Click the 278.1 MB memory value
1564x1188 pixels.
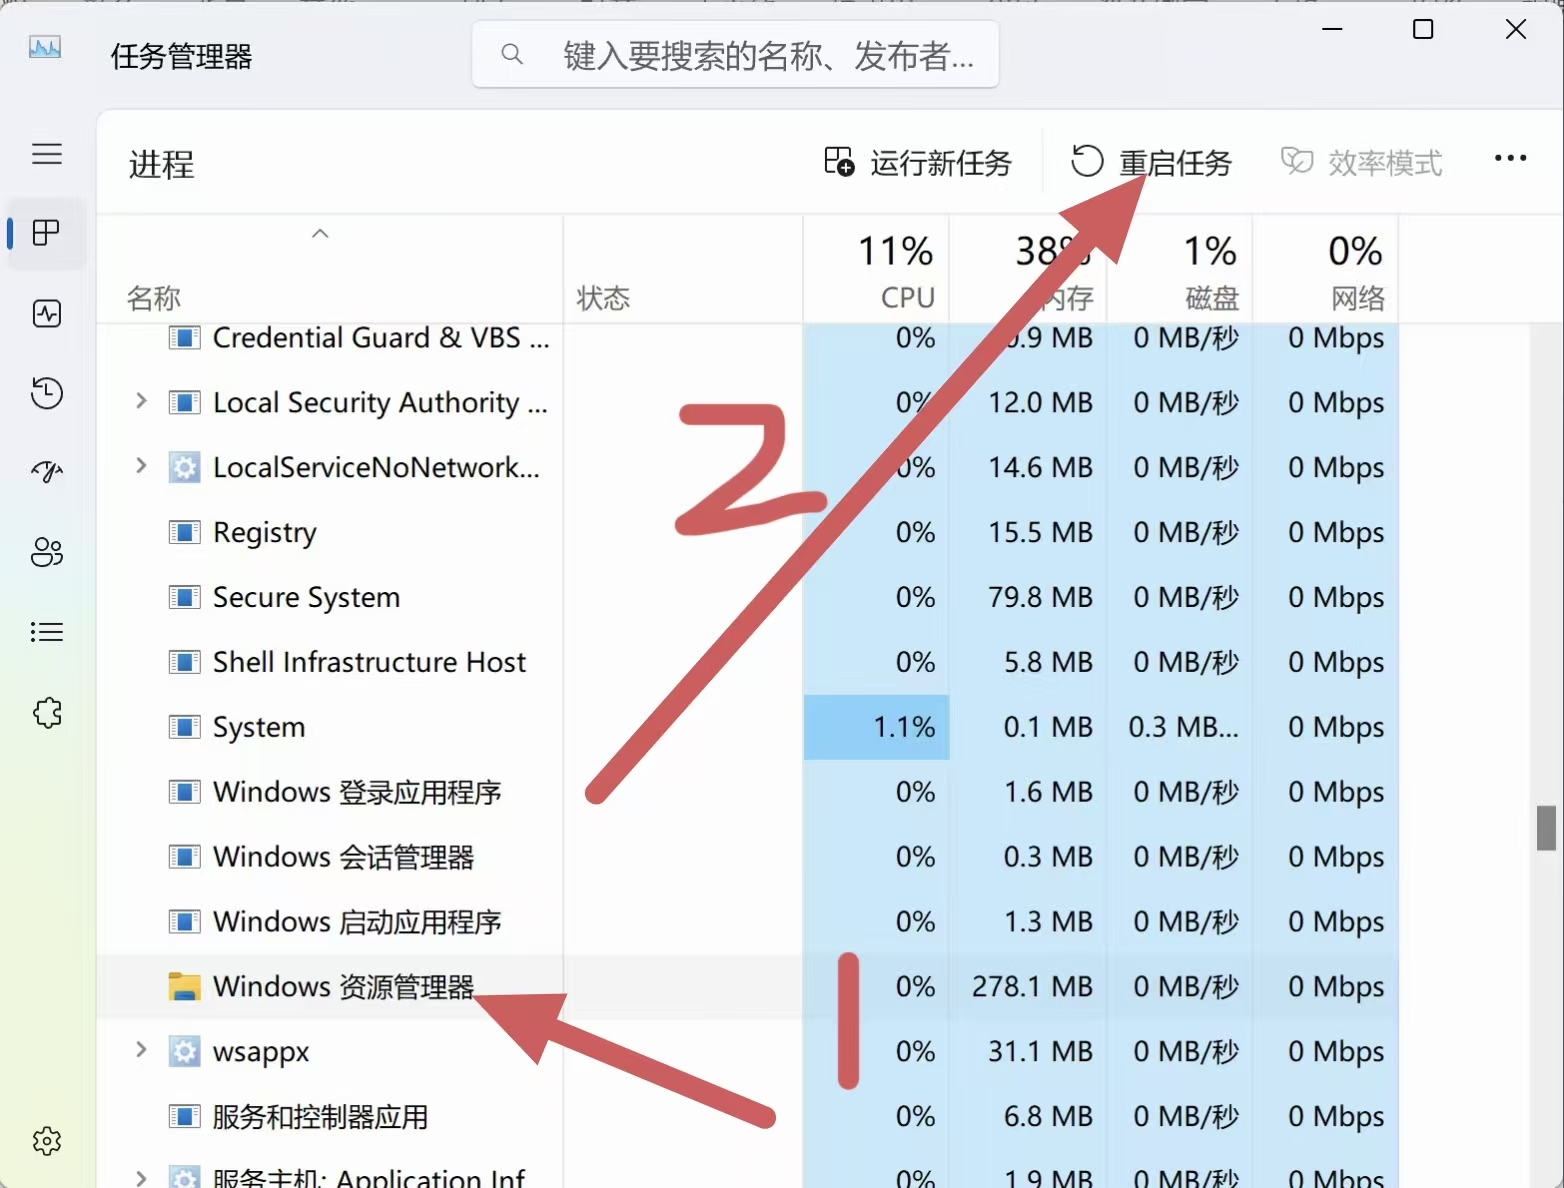click(1032, 987)
